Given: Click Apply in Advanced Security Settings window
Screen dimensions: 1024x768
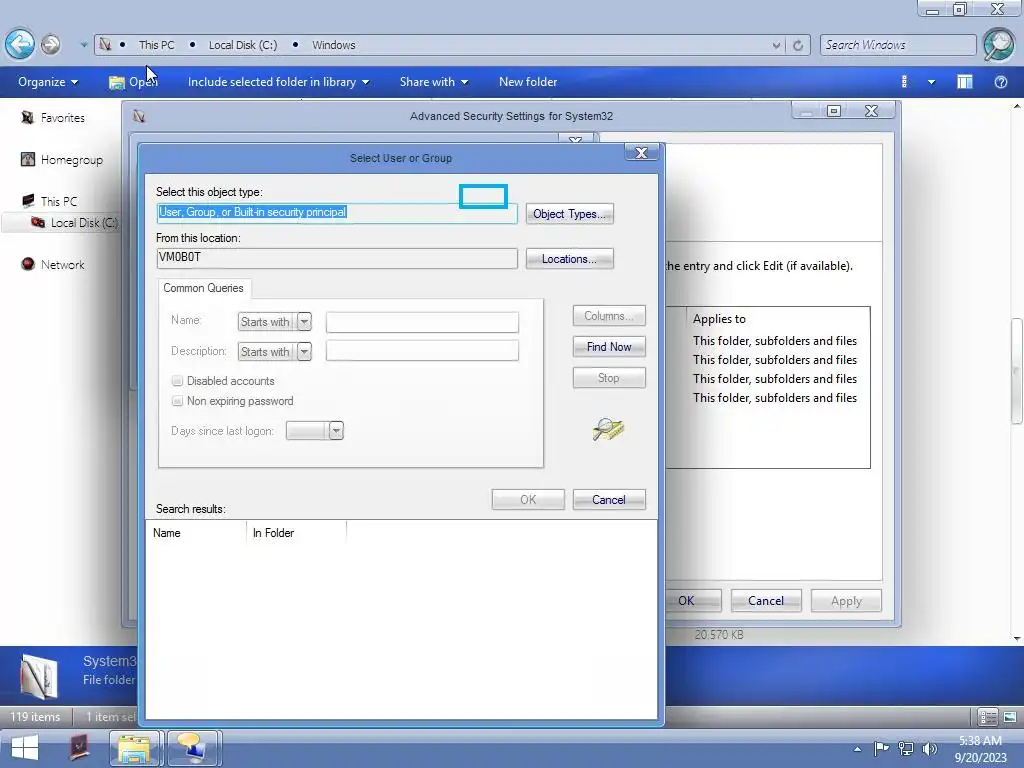Looking at the screenshot, I should (x=846, y=601).
